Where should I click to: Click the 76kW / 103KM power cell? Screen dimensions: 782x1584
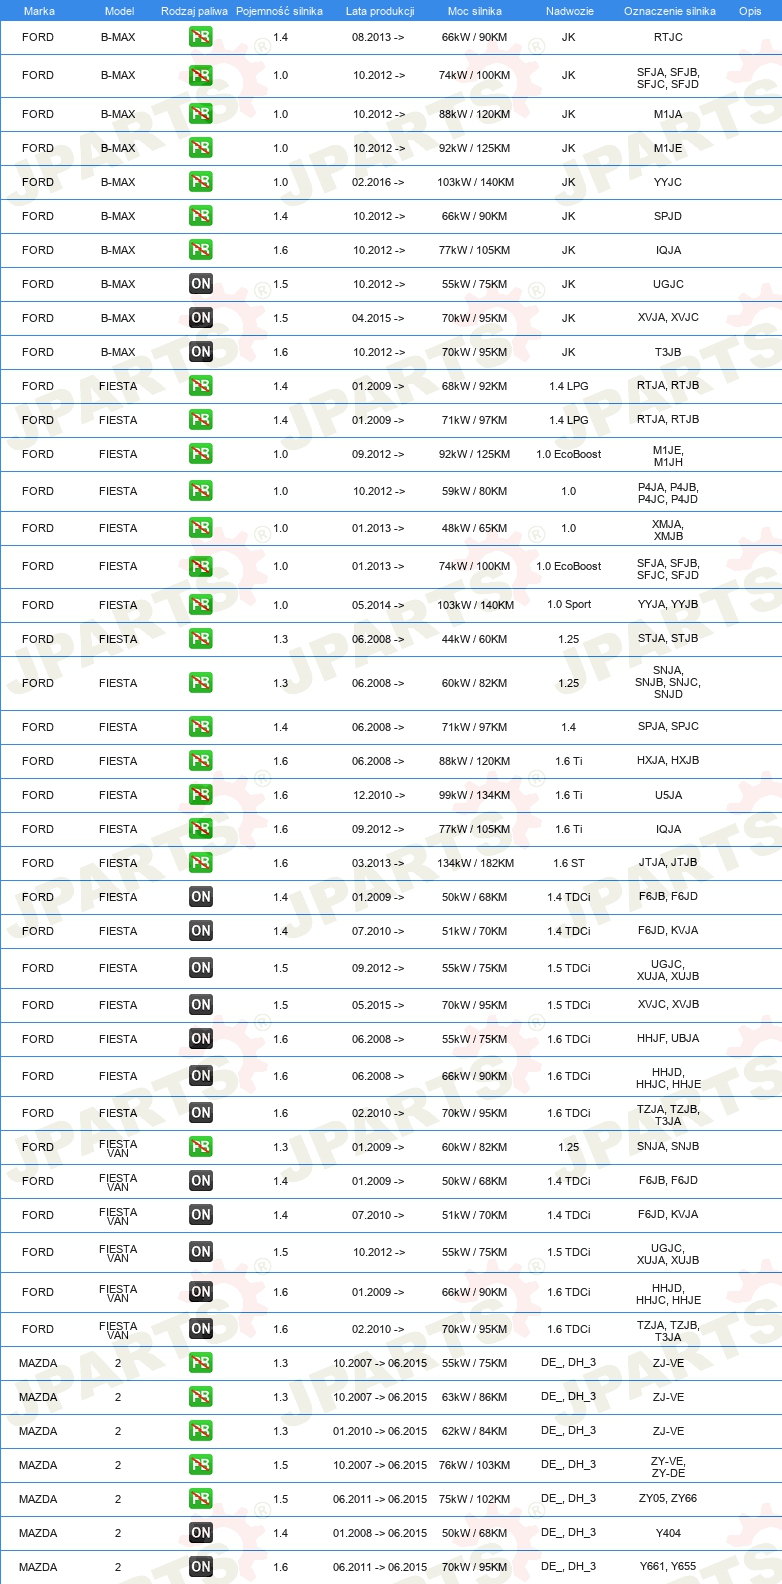[475, 1465]
